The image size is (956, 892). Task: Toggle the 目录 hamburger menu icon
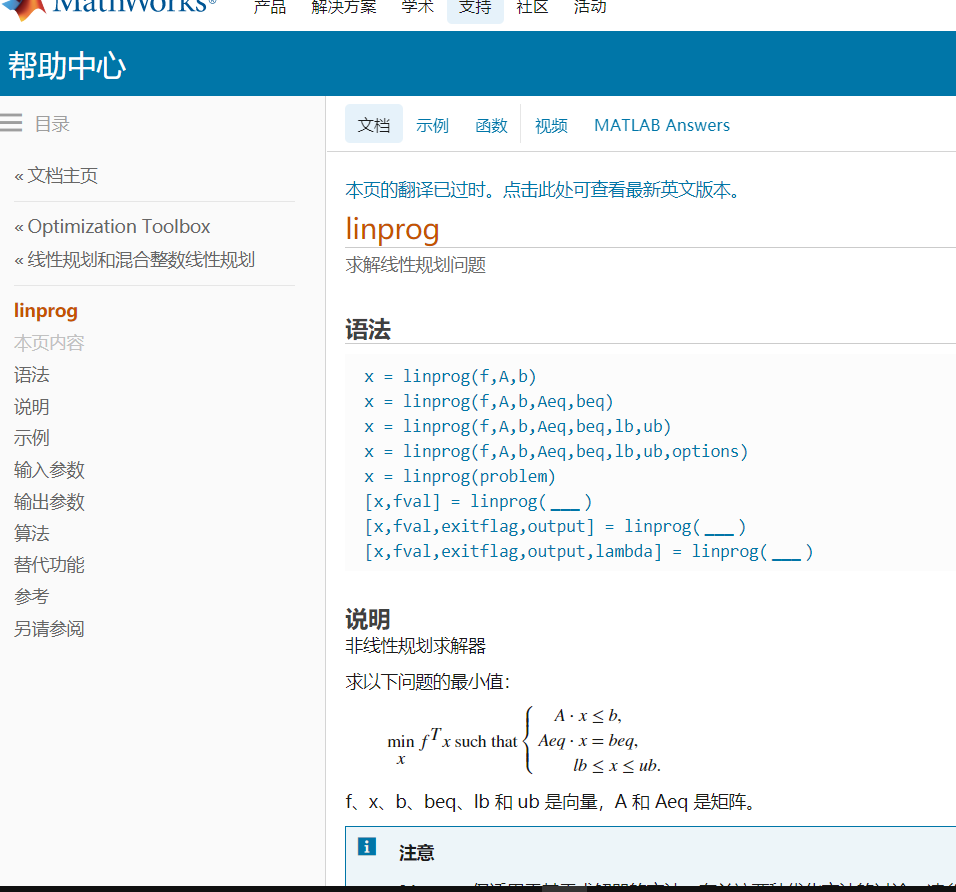11,123
